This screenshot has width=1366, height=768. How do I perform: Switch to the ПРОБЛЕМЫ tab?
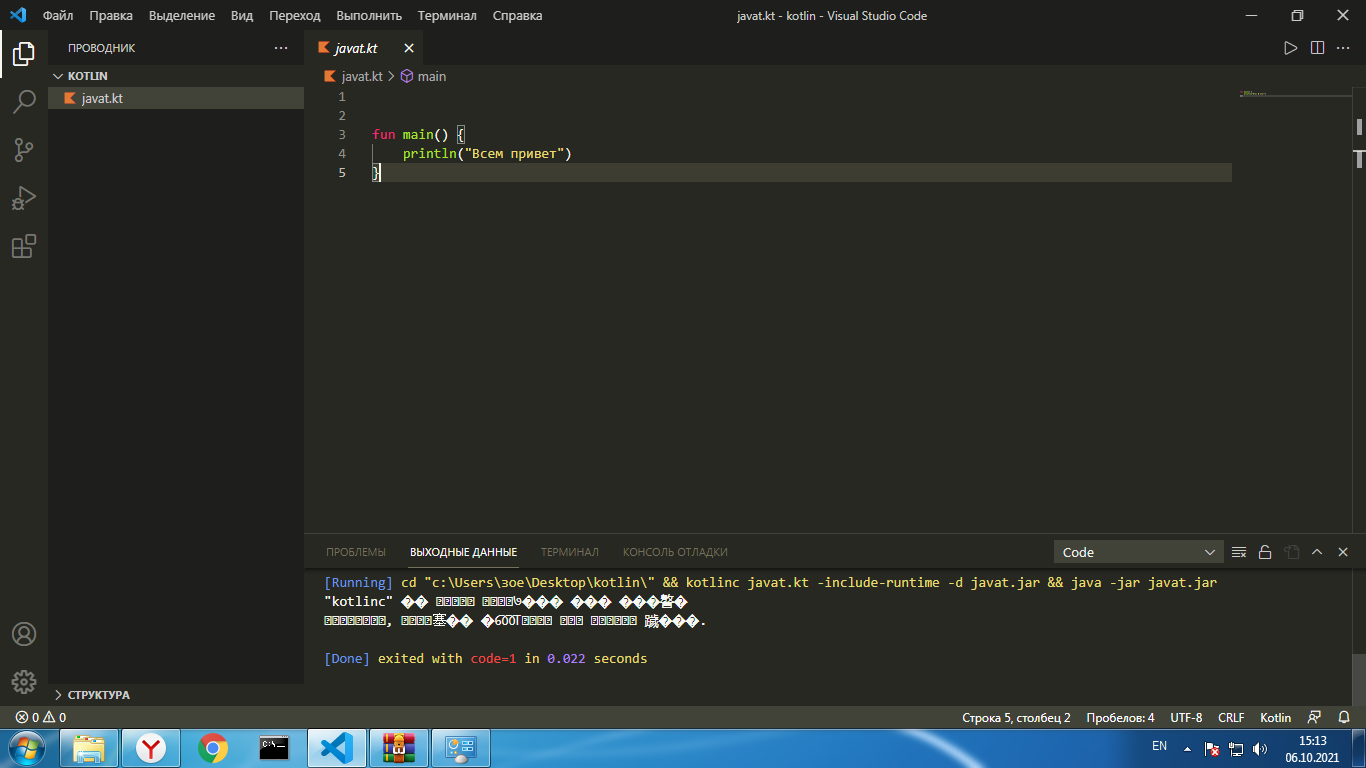356,552
